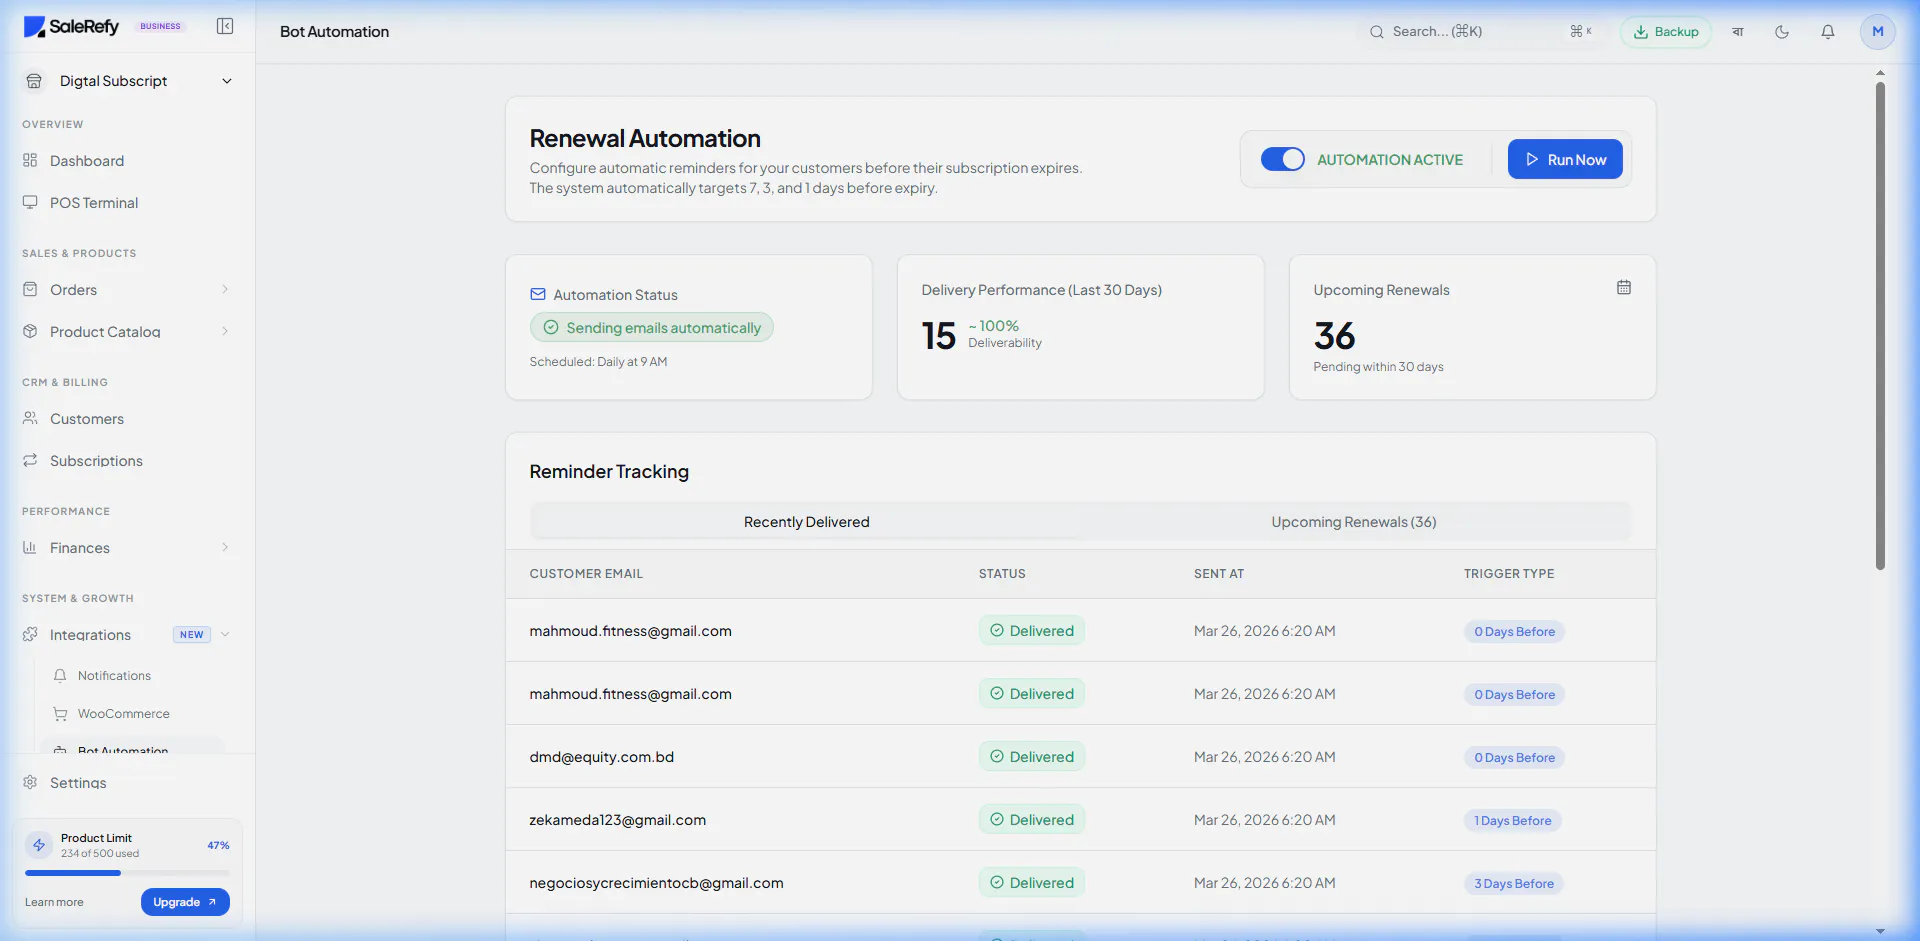Click the 1 Days Before trigger badge
The width and height of the screenshot is (1920, 941).
tap(1513, 821)
